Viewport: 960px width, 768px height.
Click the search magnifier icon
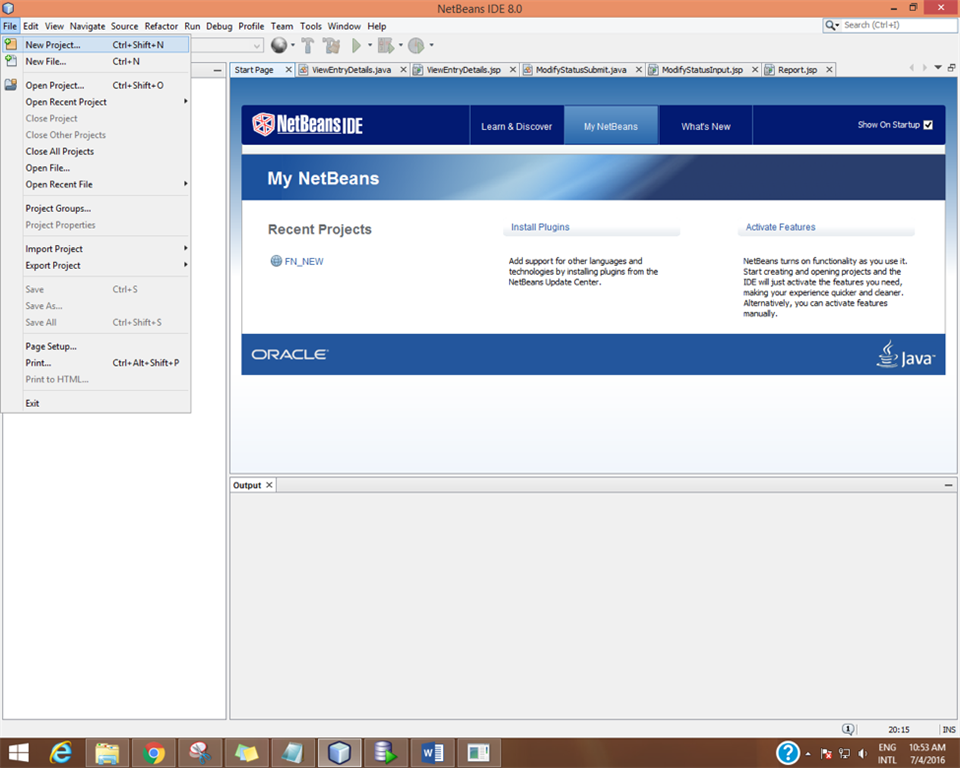pos(832,25)
